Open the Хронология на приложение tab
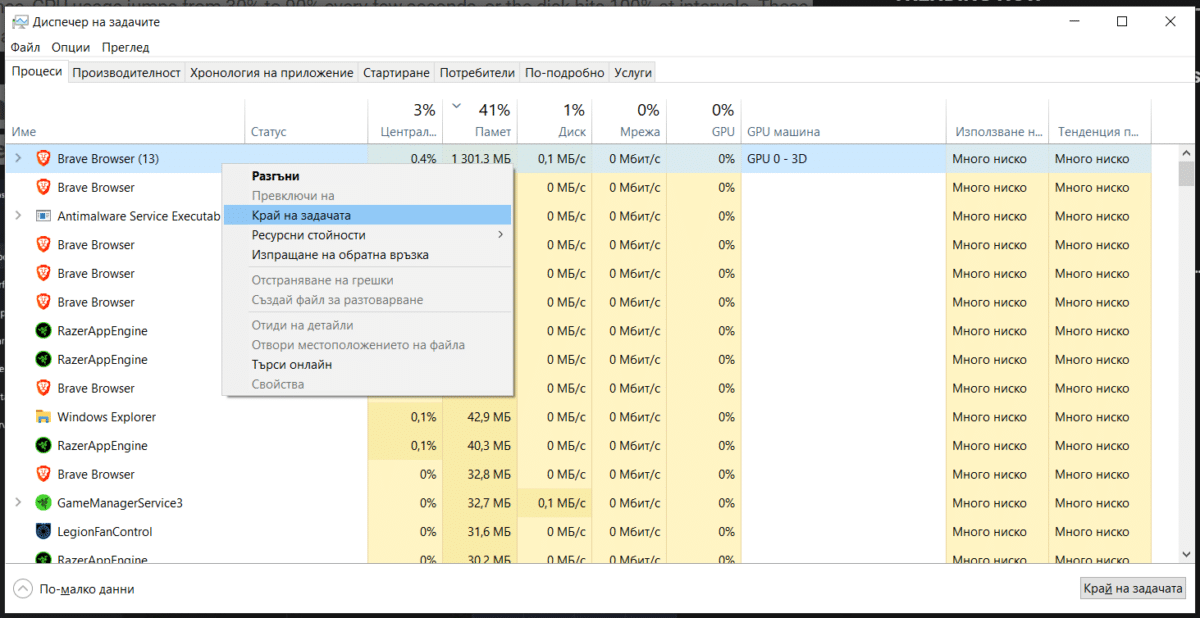 tap(272, 73)
